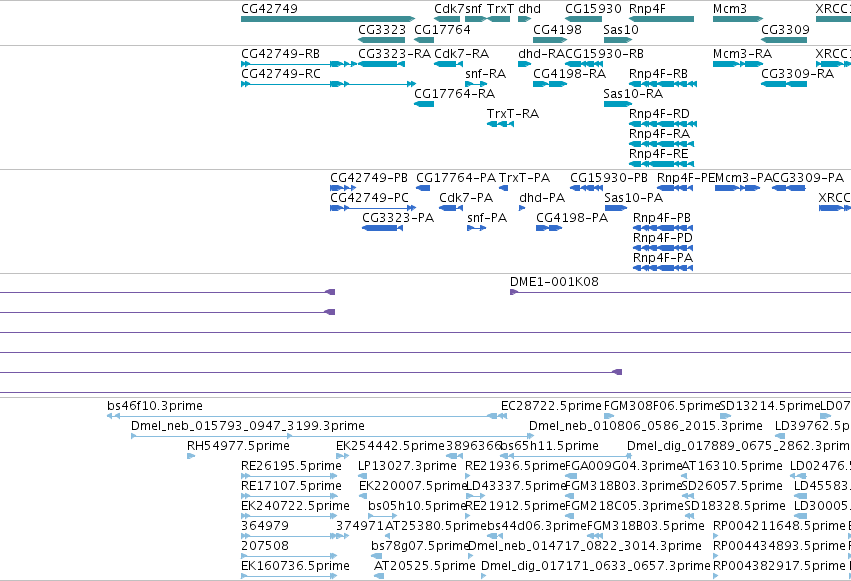
Task: Click the CG42749-RB transcript label
Action: [281, 54]
